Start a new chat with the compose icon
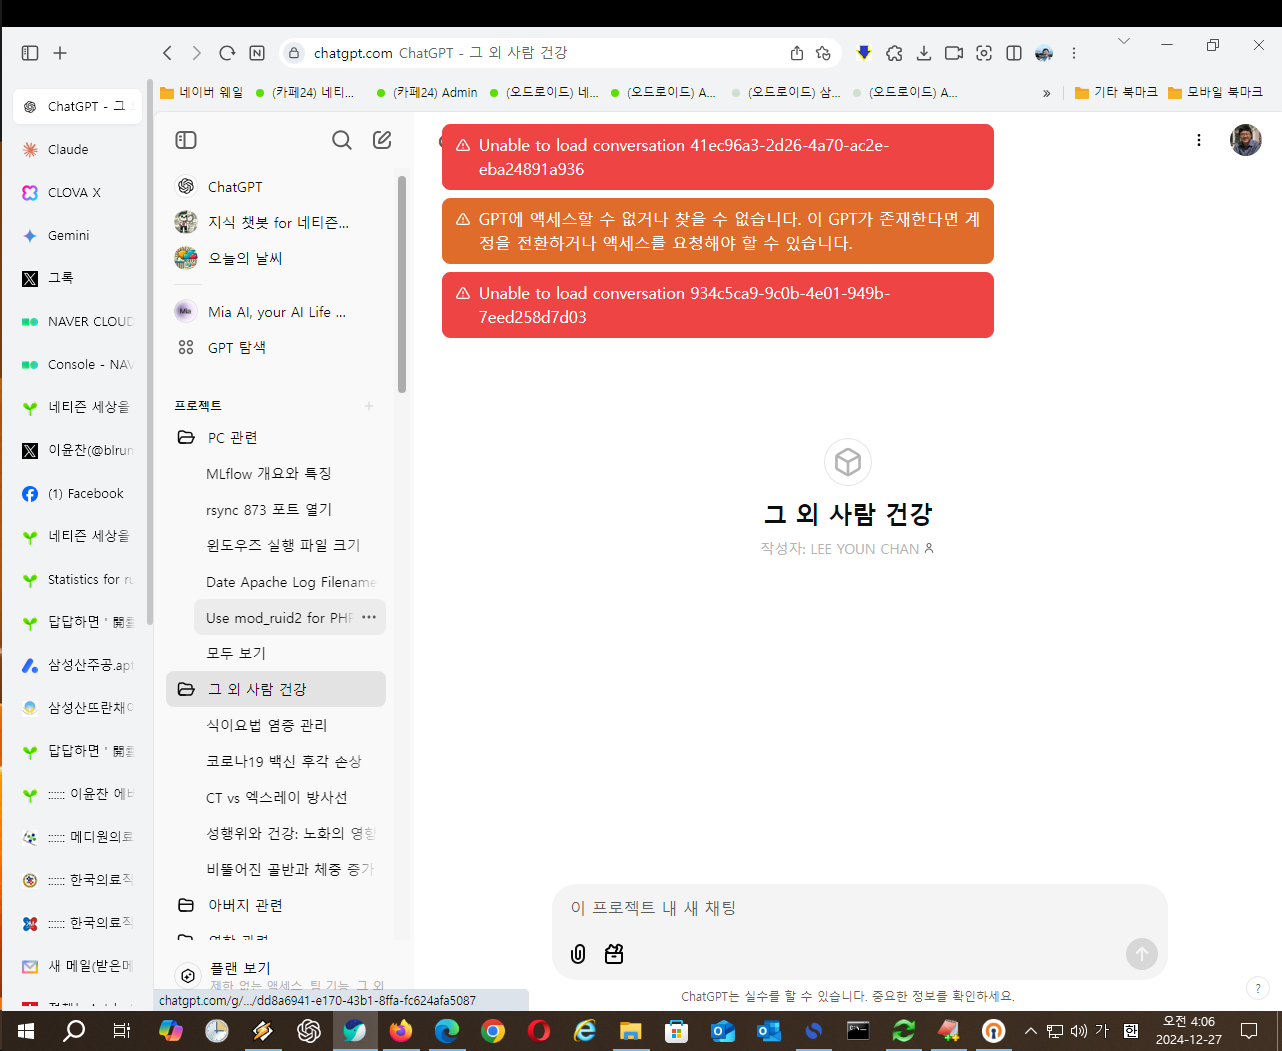The width and height of the screenshot is (1282, 1051). point(382,140)
